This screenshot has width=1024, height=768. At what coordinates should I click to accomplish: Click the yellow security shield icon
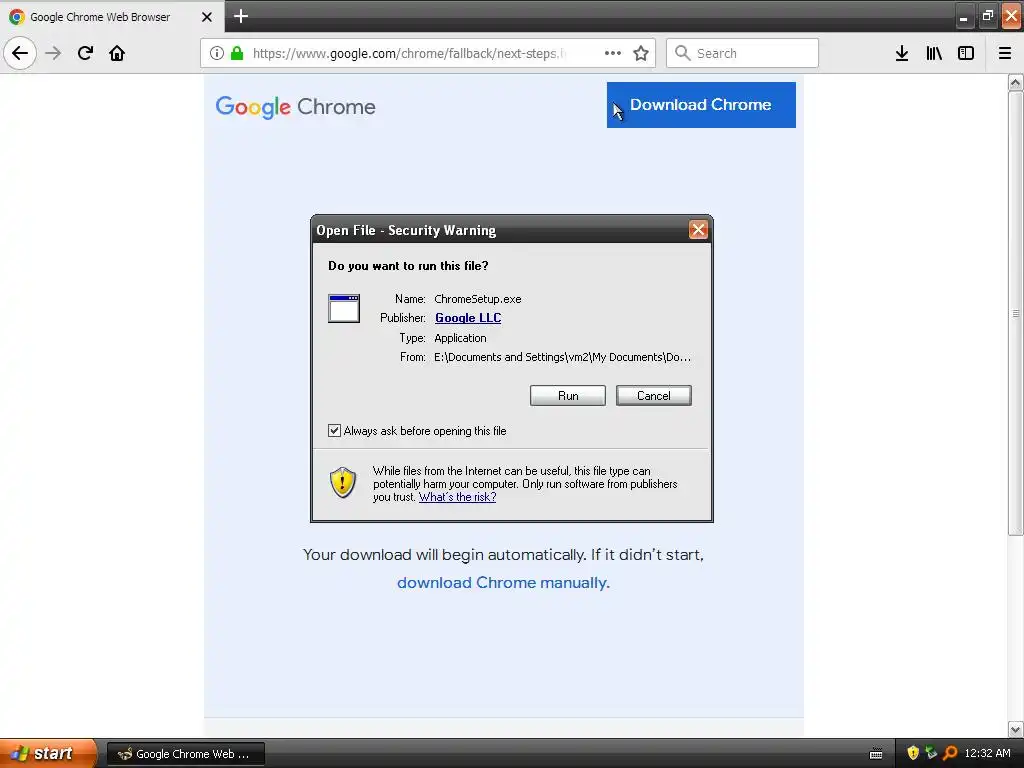tap(343, 482)
